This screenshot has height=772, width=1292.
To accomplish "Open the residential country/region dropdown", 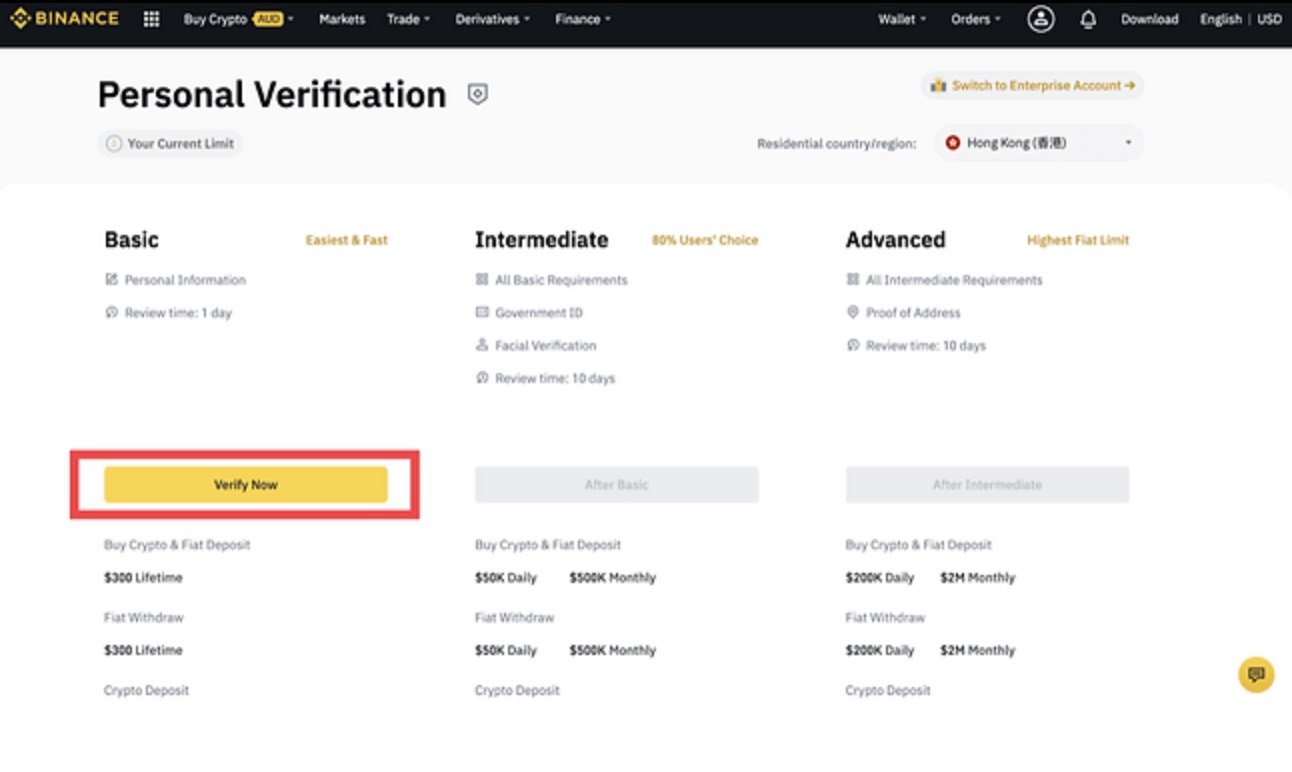I will pyautogui.click(x=1040, y=143).
